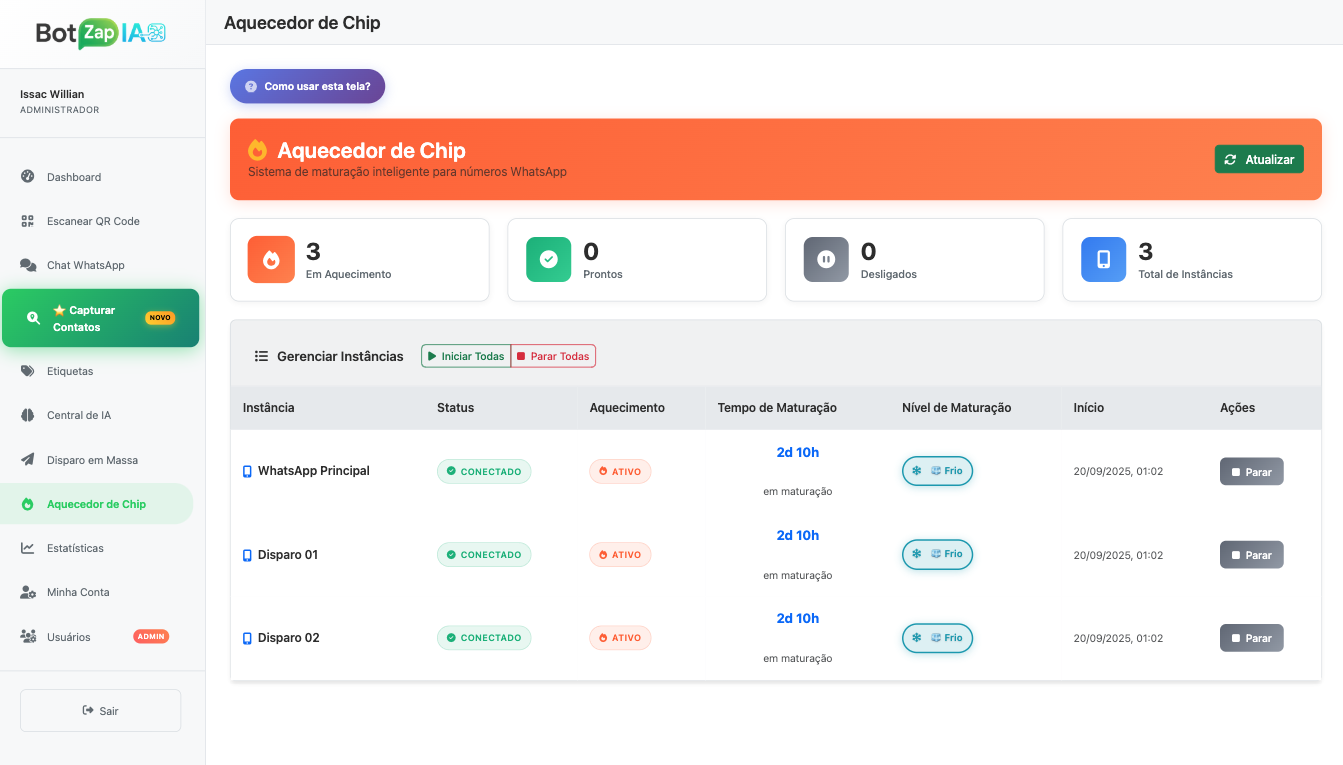Click Iniciar Todas to start all instances
Screen dimensions: 1343x765
(x=466, y=355)
